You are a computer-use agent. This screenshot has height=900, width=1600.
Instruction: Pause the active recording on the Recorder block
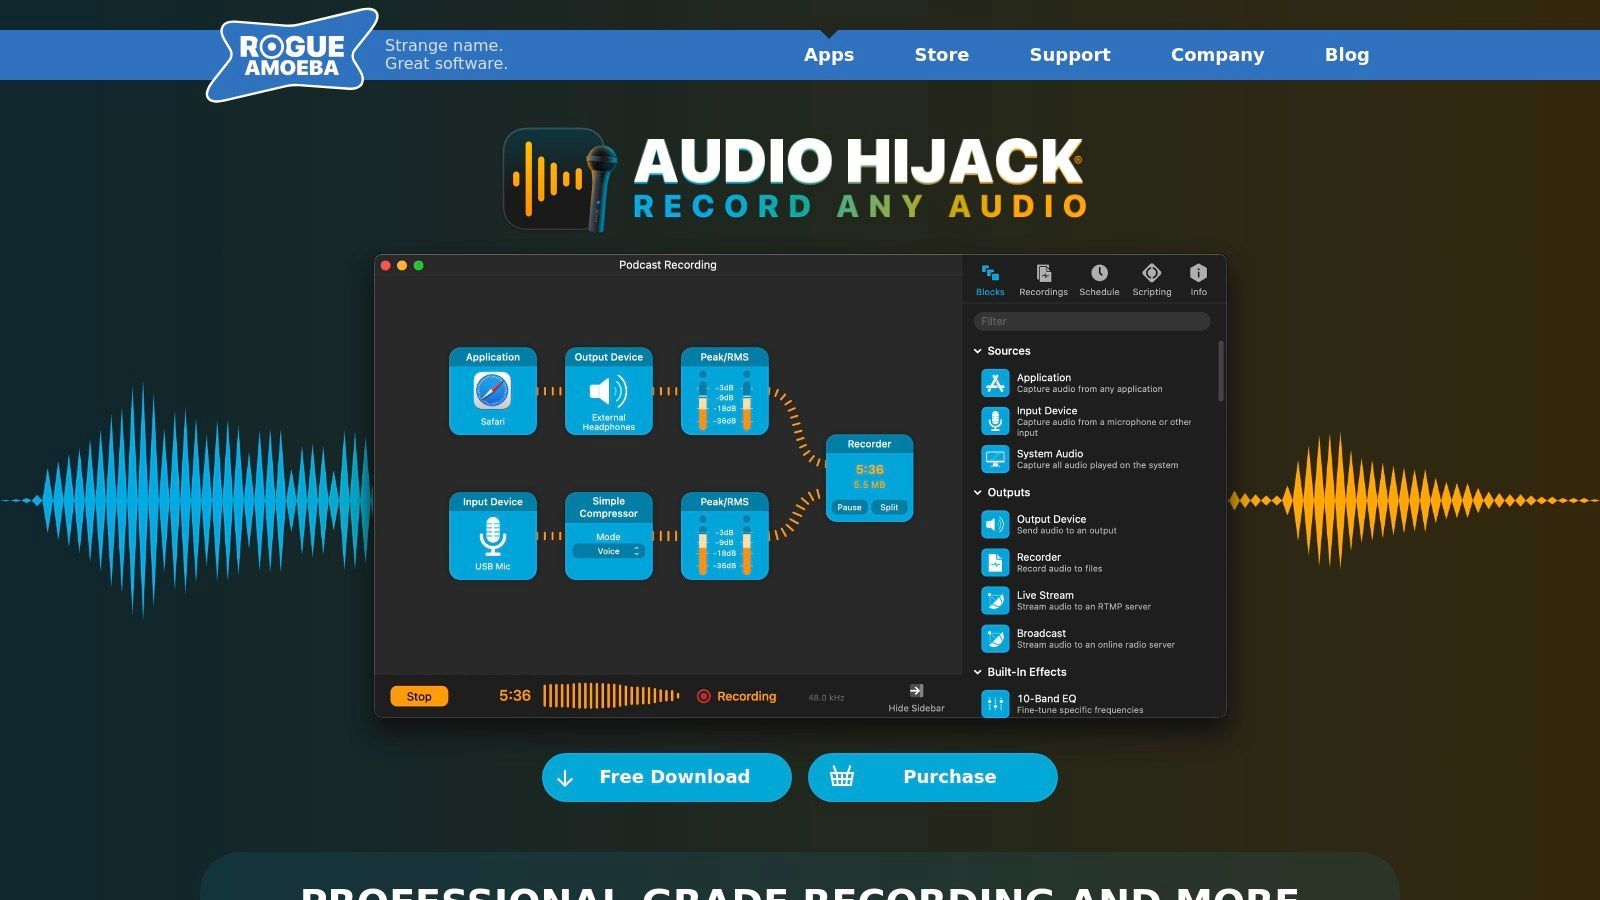pos(849,507)
